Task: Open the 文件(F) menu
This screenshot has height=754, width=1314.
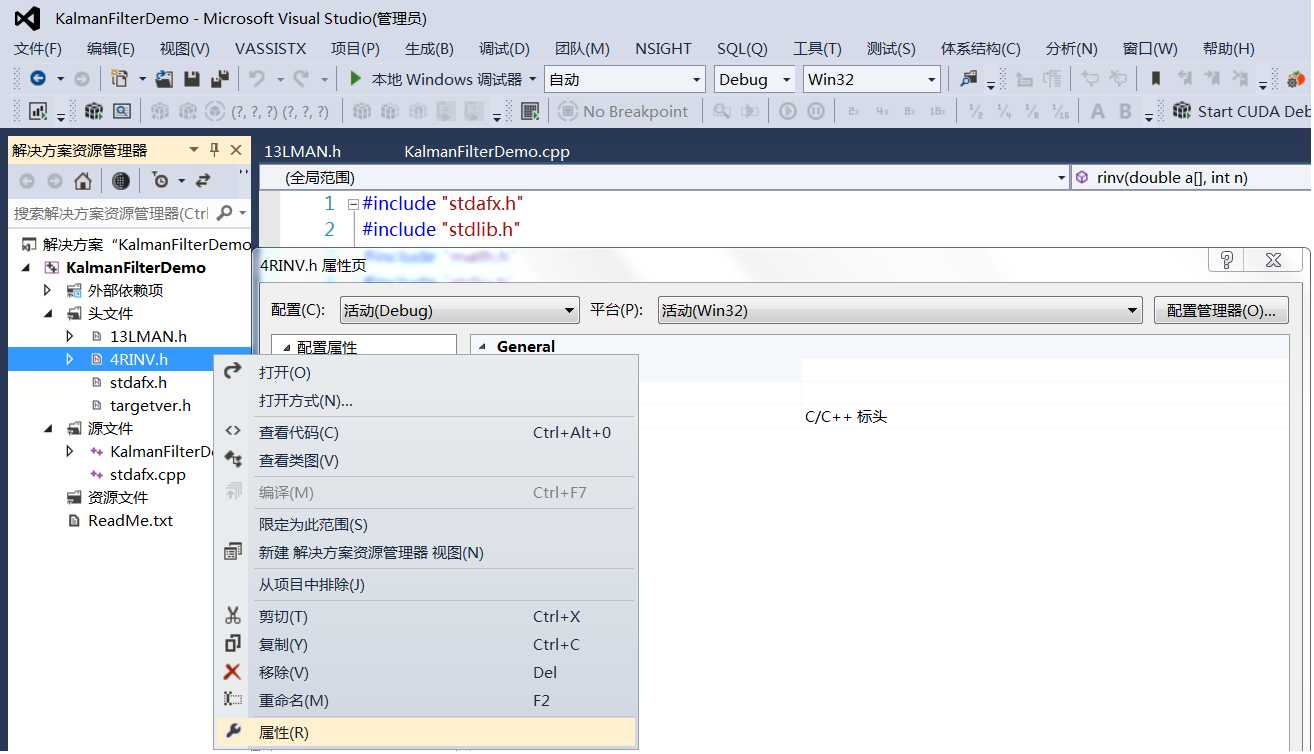Action: 38,48
